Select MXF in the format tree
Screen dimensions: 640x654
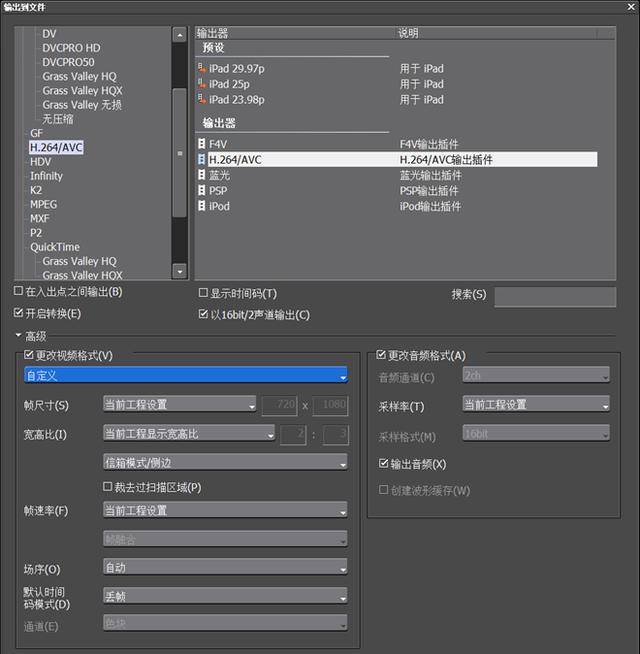[40, 219]
